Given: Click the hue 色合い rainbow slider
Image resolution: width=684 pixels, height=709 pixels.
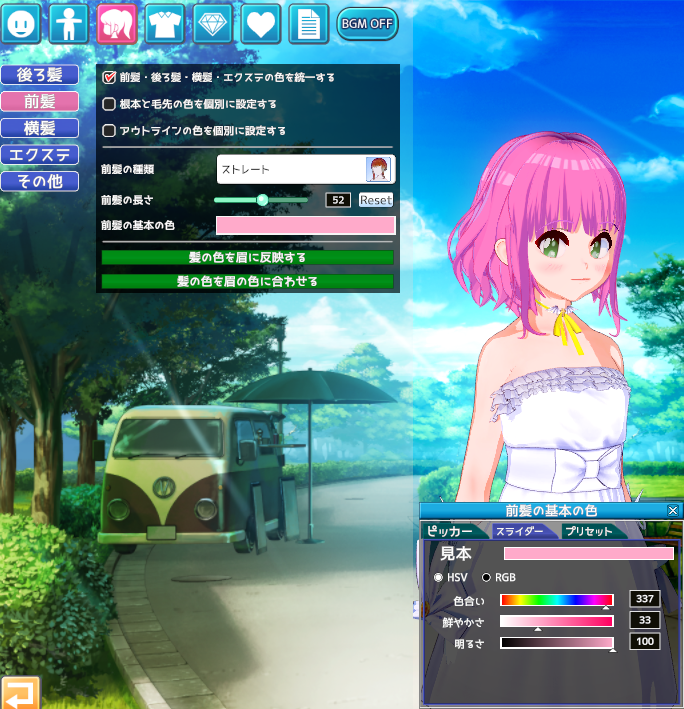Looking at the screenshot, I should [556, 600].
